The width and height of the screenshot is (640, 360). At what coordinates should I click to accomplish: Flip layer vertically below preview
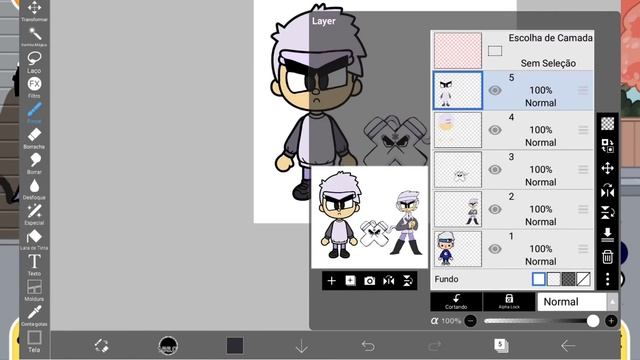[407, 281]
